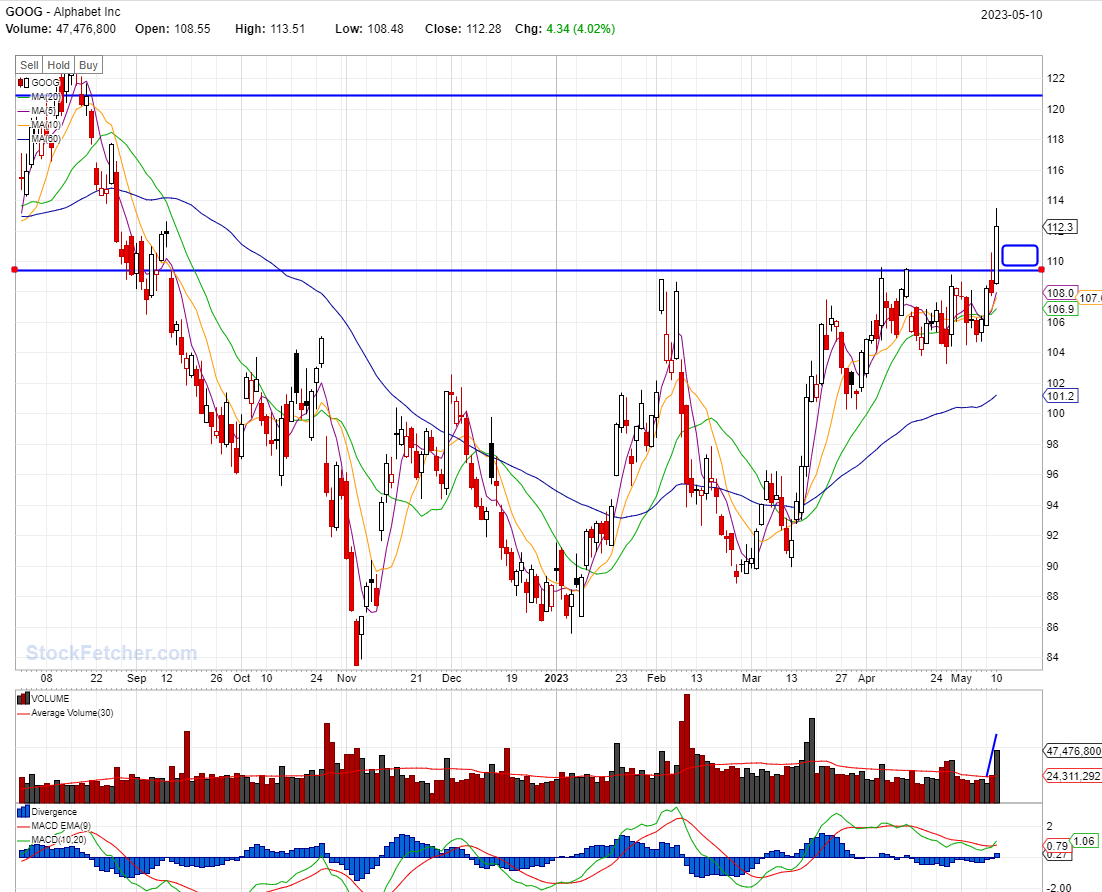Click the Close: 112.28 value
1102x892 pixels.
463,29
